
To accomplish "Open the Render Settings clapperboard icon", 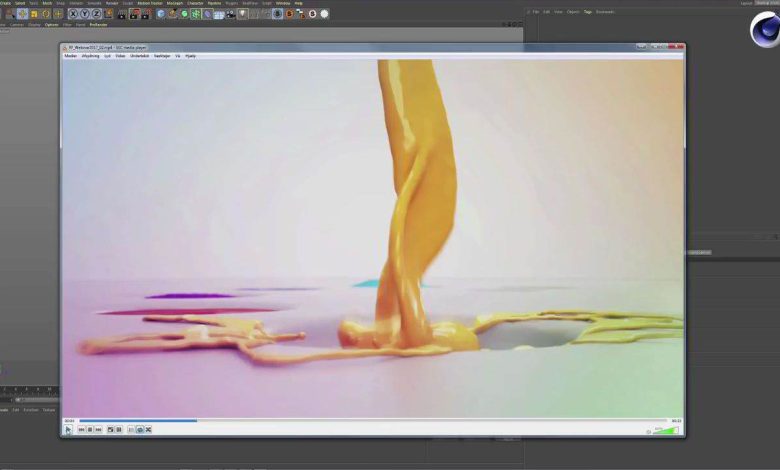I will (145, 14).
